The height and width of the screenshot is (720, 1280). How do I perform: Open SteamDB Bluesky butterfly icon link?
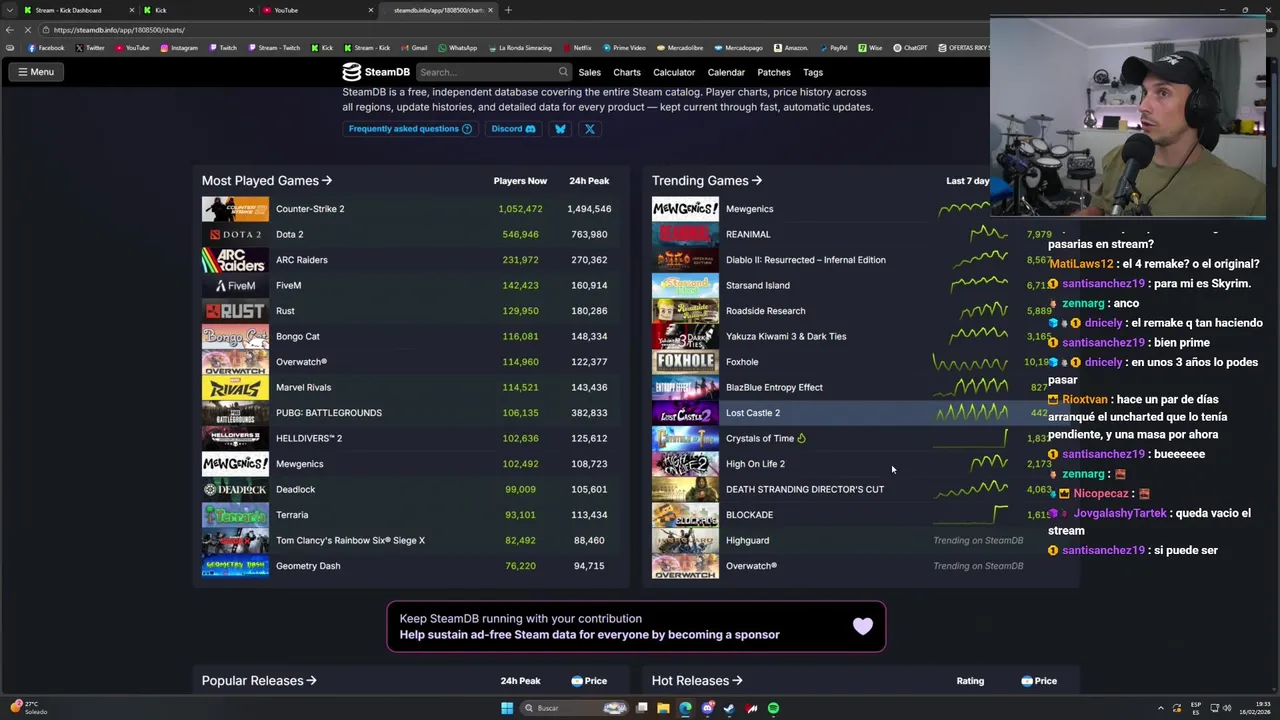click(560, 129)
